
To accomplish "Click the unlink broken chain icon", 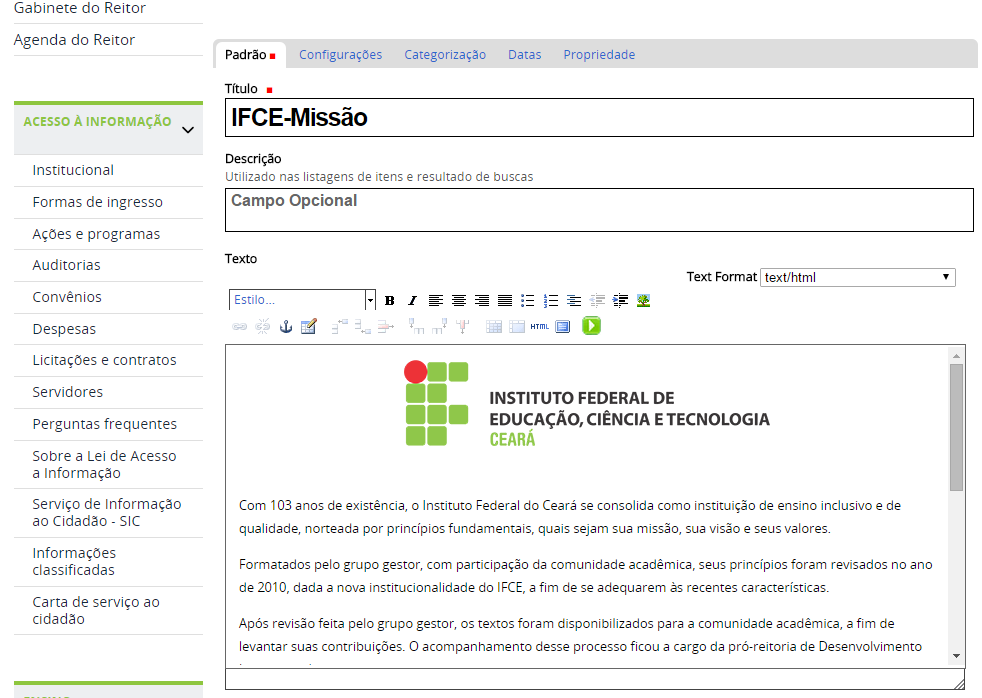I will (x=262, y=326).
